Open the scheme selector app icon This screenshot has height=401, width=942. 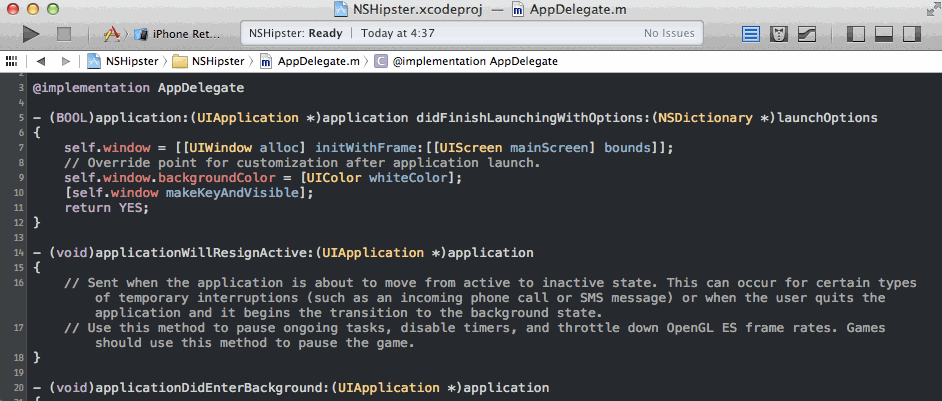(x=112, y=34)
